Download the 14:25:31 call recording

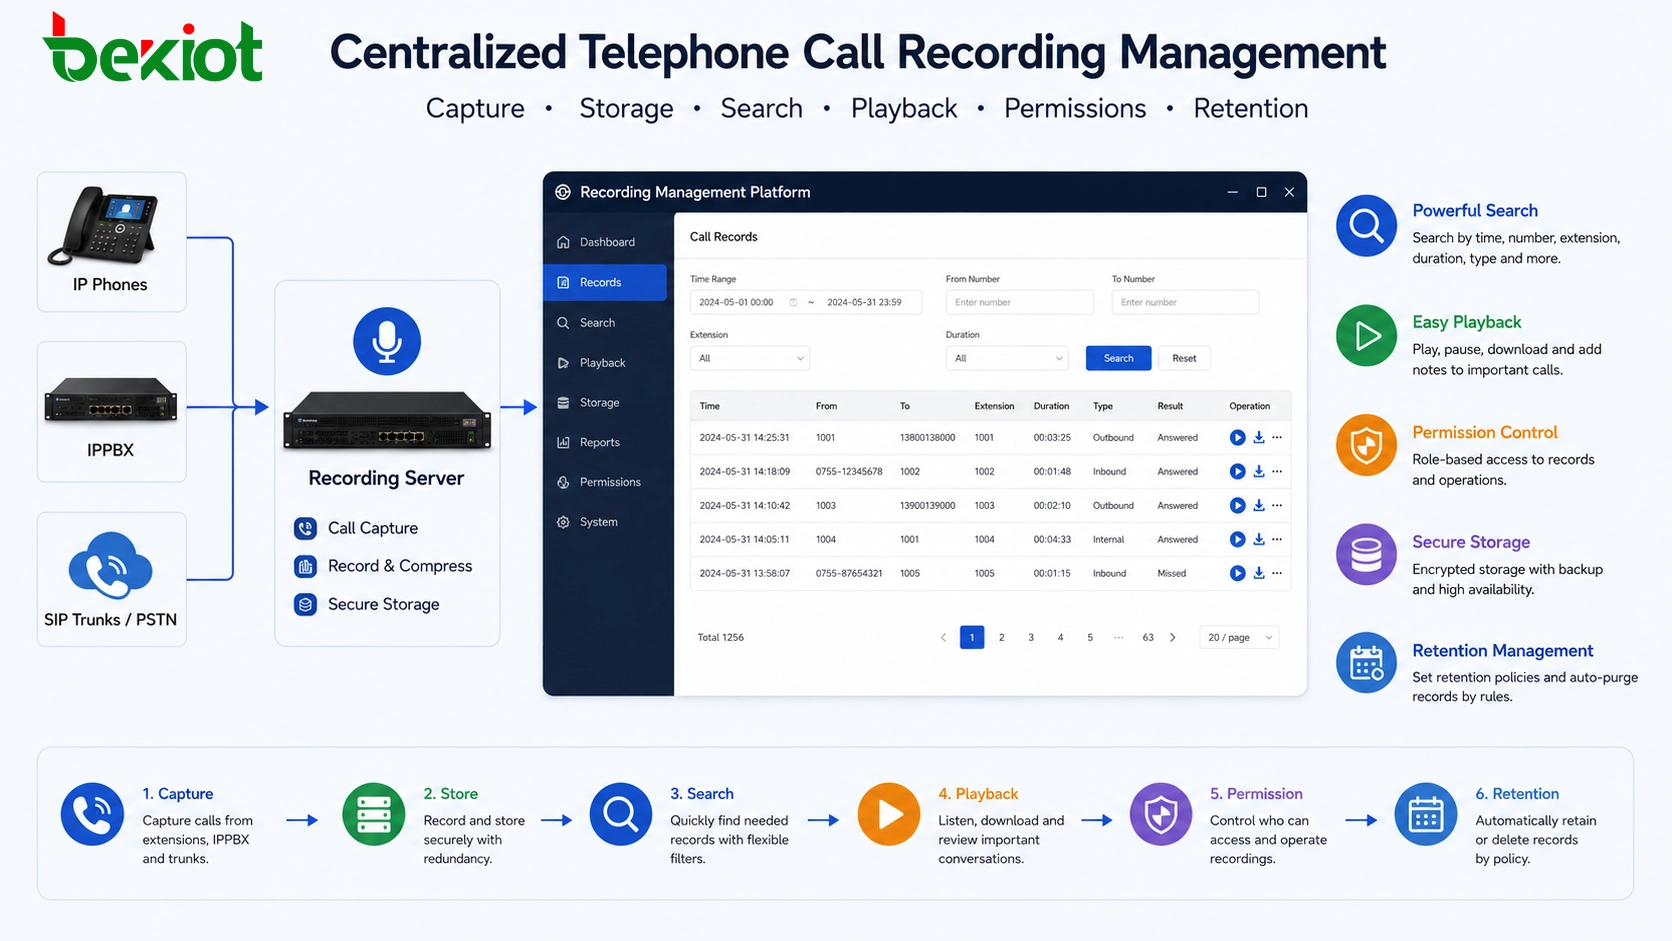1259,437
